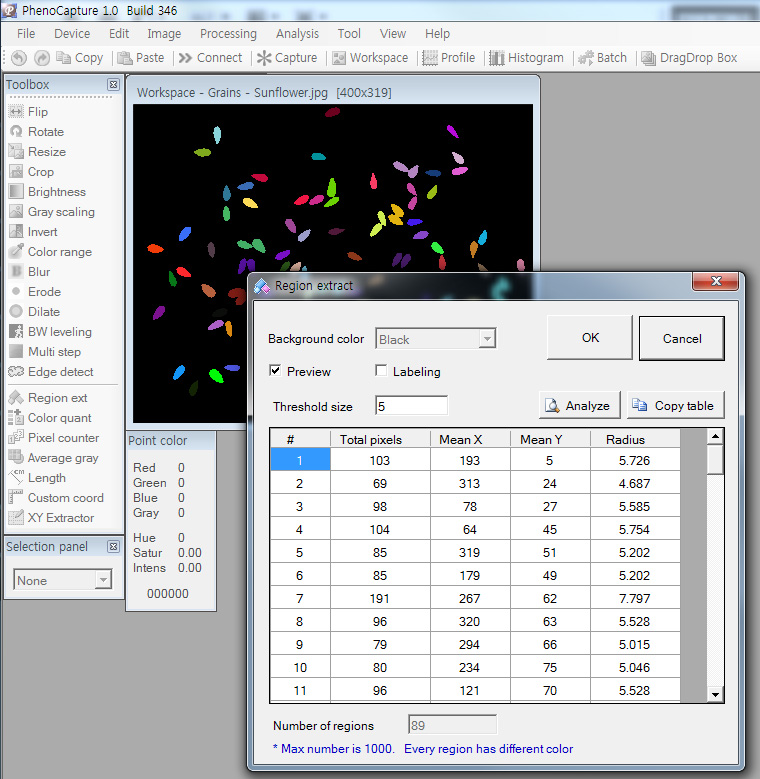
Task: Open the Analysis menu
Action: tap(297, 33)
